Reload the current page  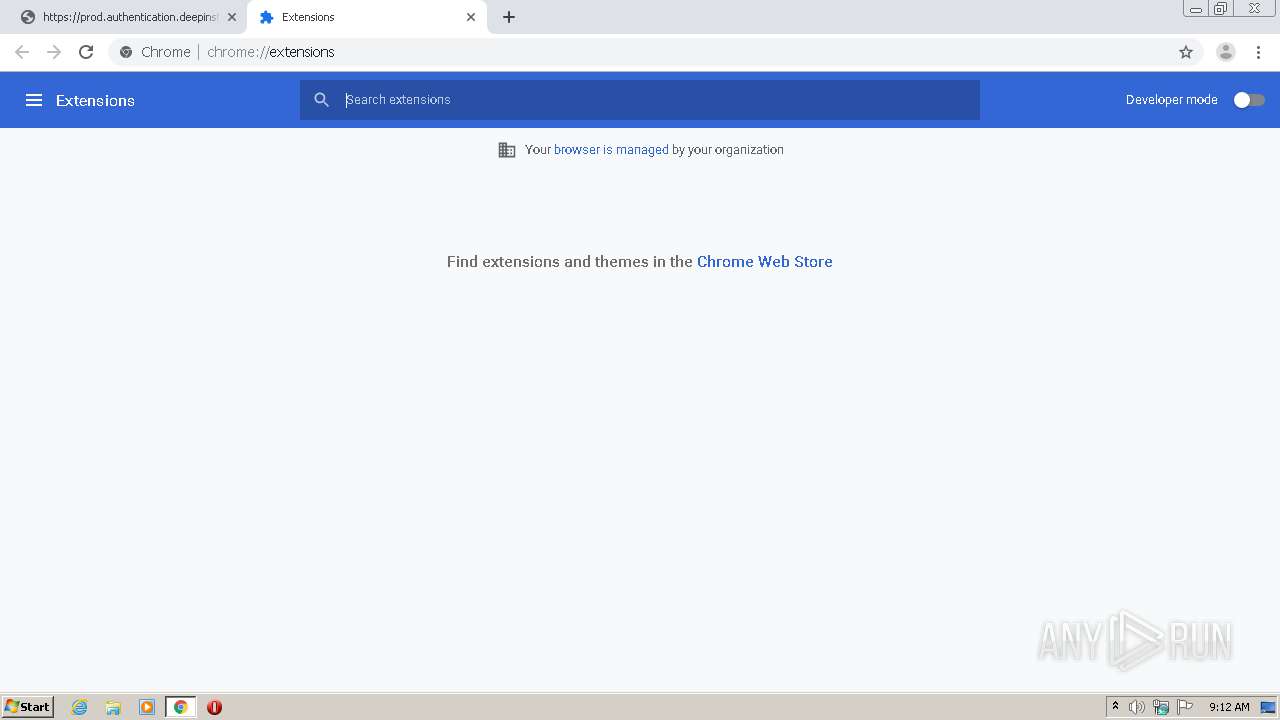point(86,52)
